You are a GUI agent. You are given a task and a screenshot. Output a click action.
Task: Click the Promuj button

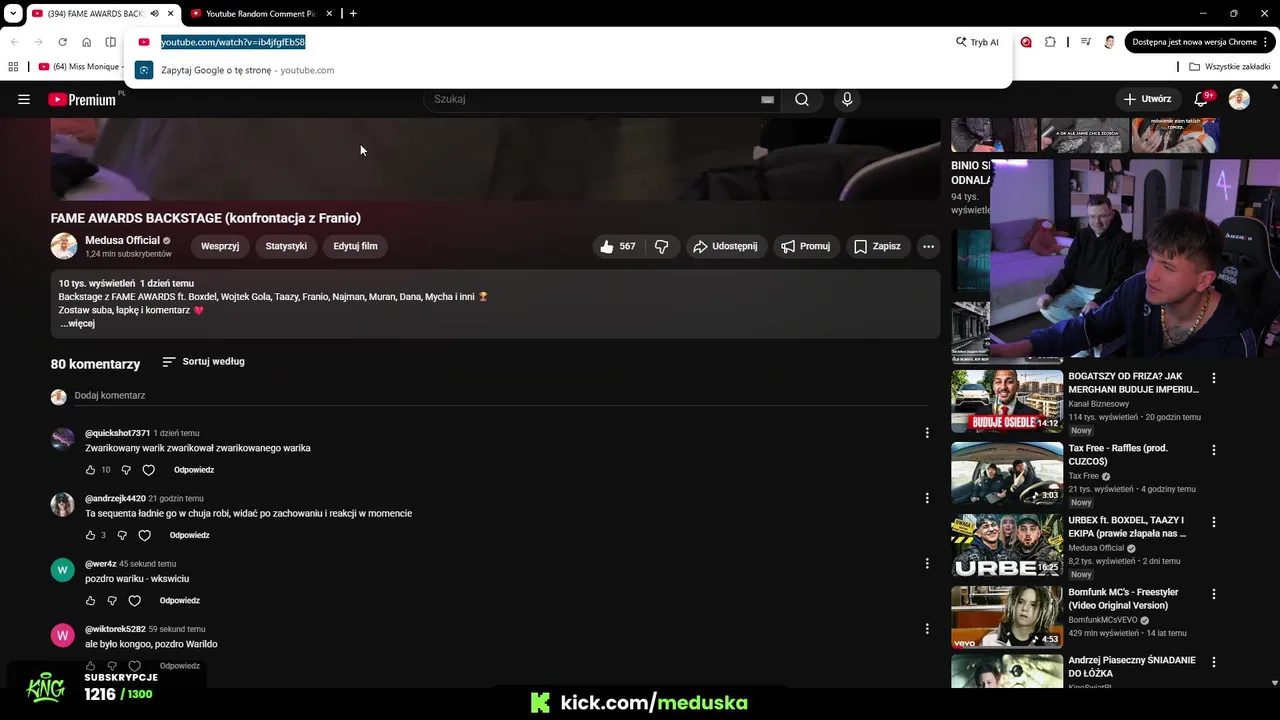(806, 246)
